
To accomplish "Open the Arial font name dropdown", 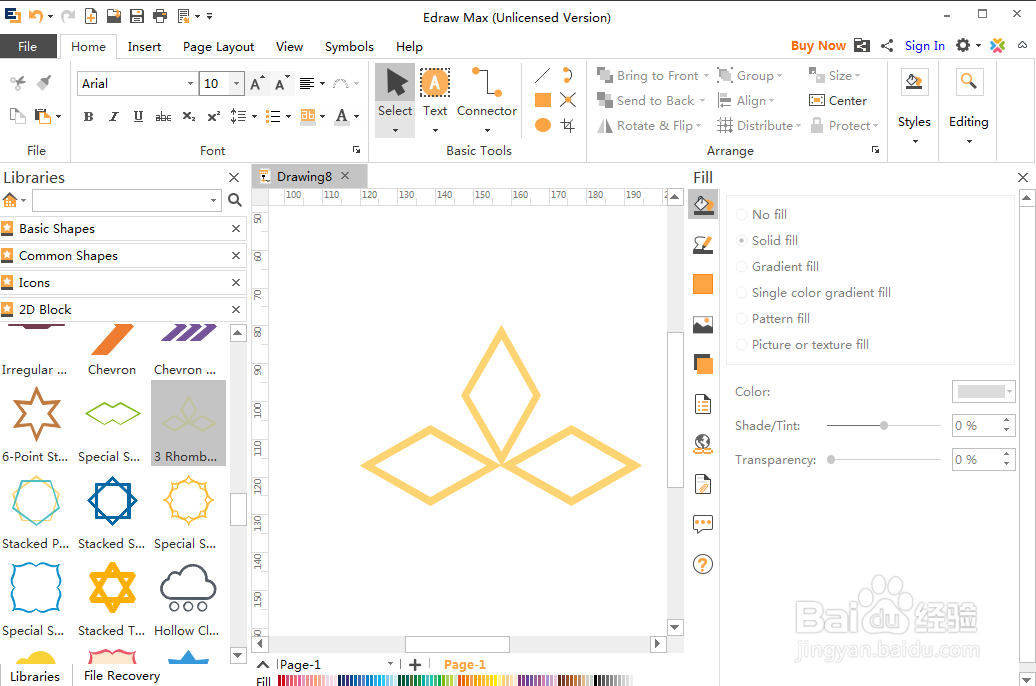I will click(x=190, y=83).
